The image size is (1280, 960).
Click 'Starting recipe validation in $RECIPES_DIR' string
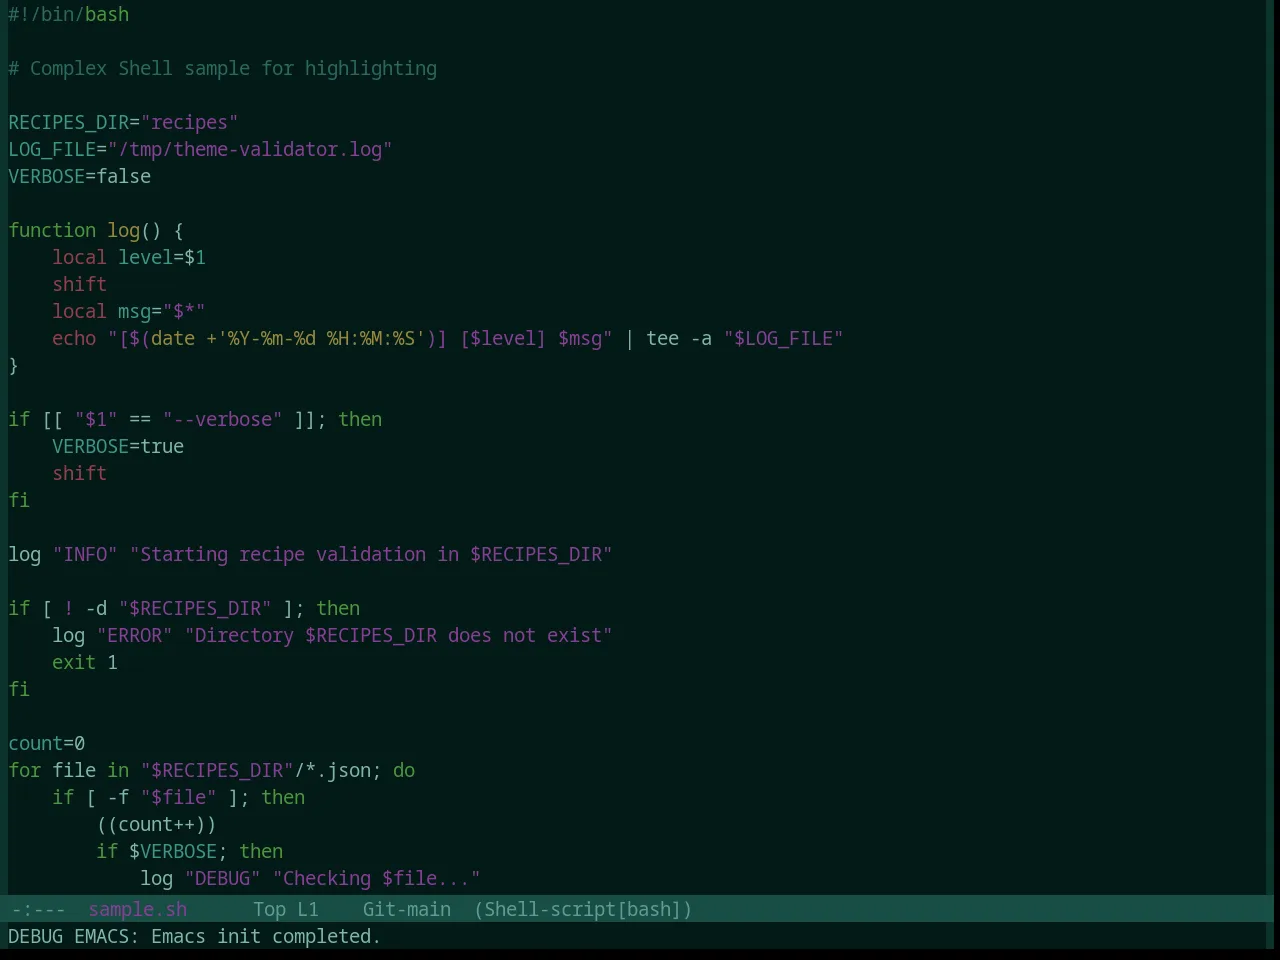coord(371,554)
